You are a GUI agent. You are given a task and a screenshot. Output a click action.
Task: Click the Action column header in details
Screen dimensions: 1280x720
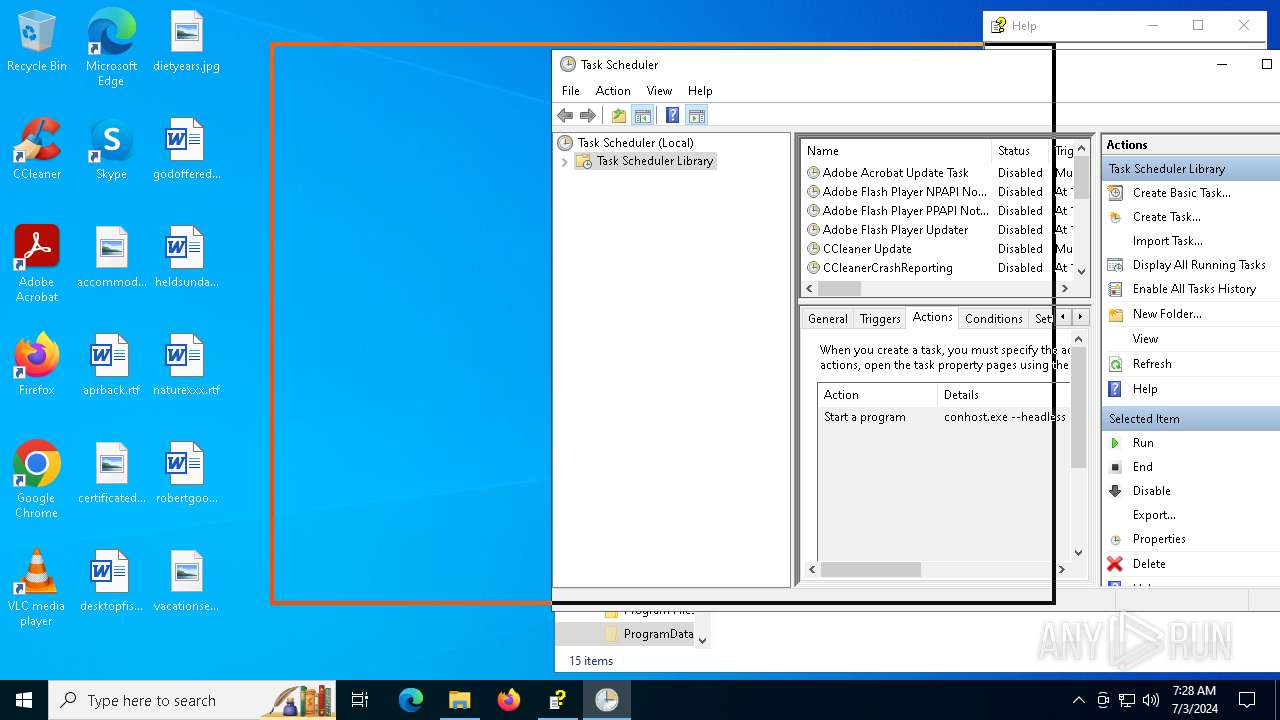pos(877,395)
